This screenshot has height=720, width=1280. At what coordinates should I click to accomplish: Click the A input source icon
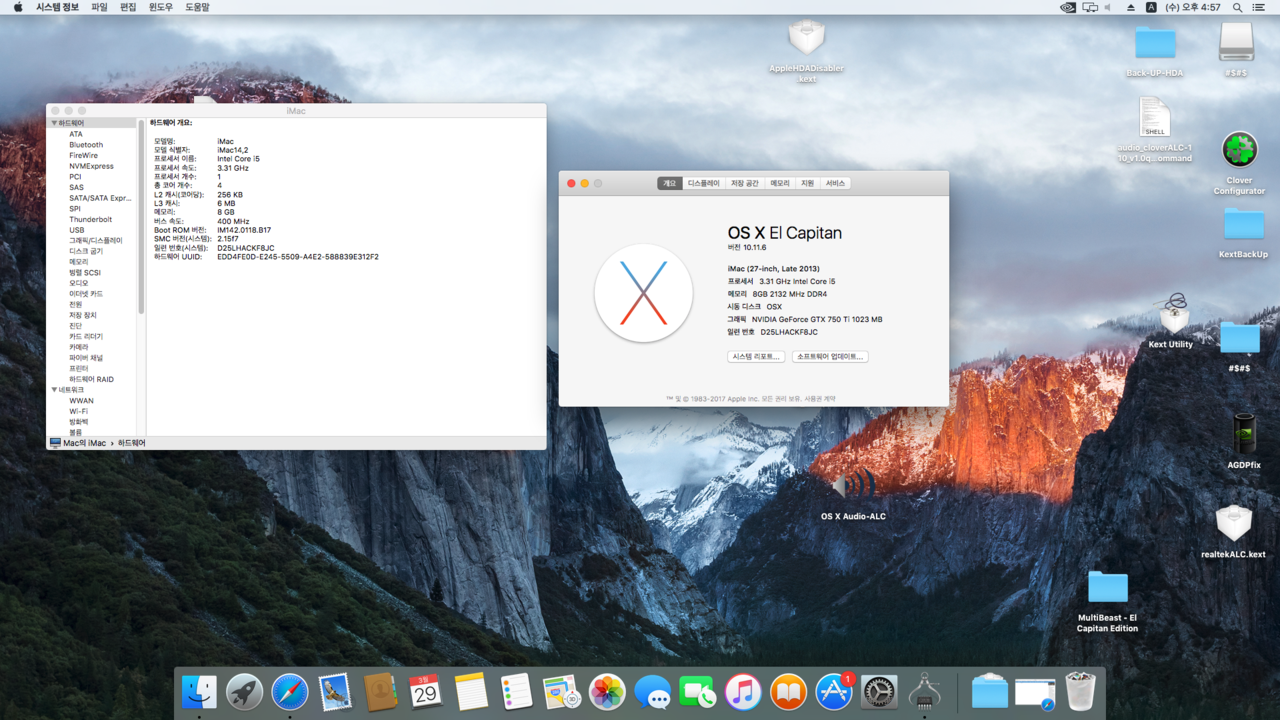1151,7
